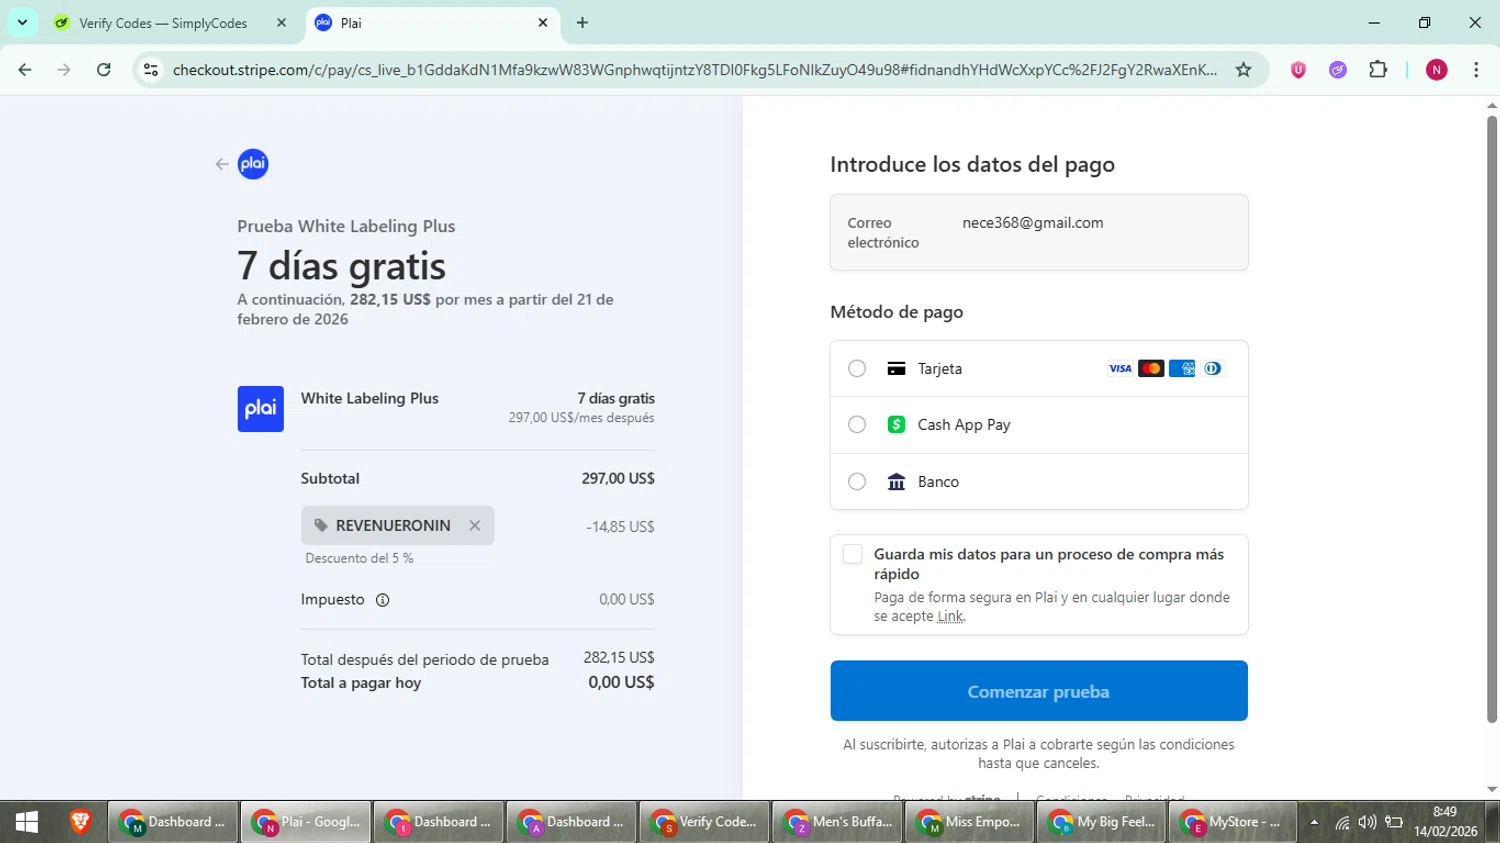The image size is (1500, 843).
Task: Show hidden system tray icons
Action: click(x=1314, y=823)
